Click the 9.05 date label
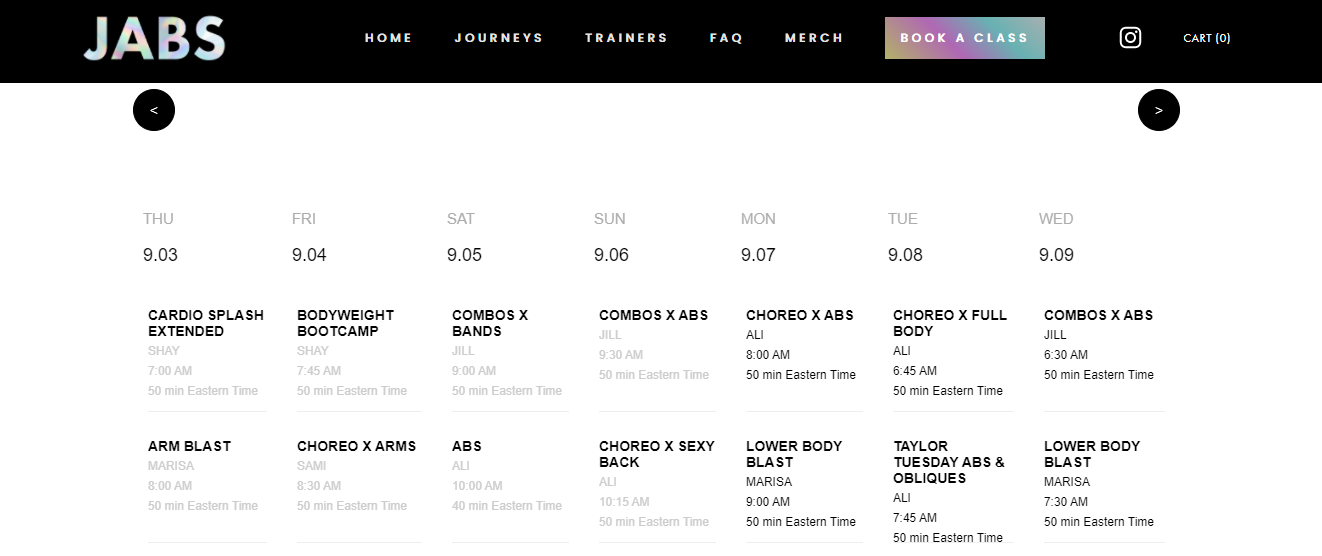Screen dimensions: 1322x556 coord(464,255)
